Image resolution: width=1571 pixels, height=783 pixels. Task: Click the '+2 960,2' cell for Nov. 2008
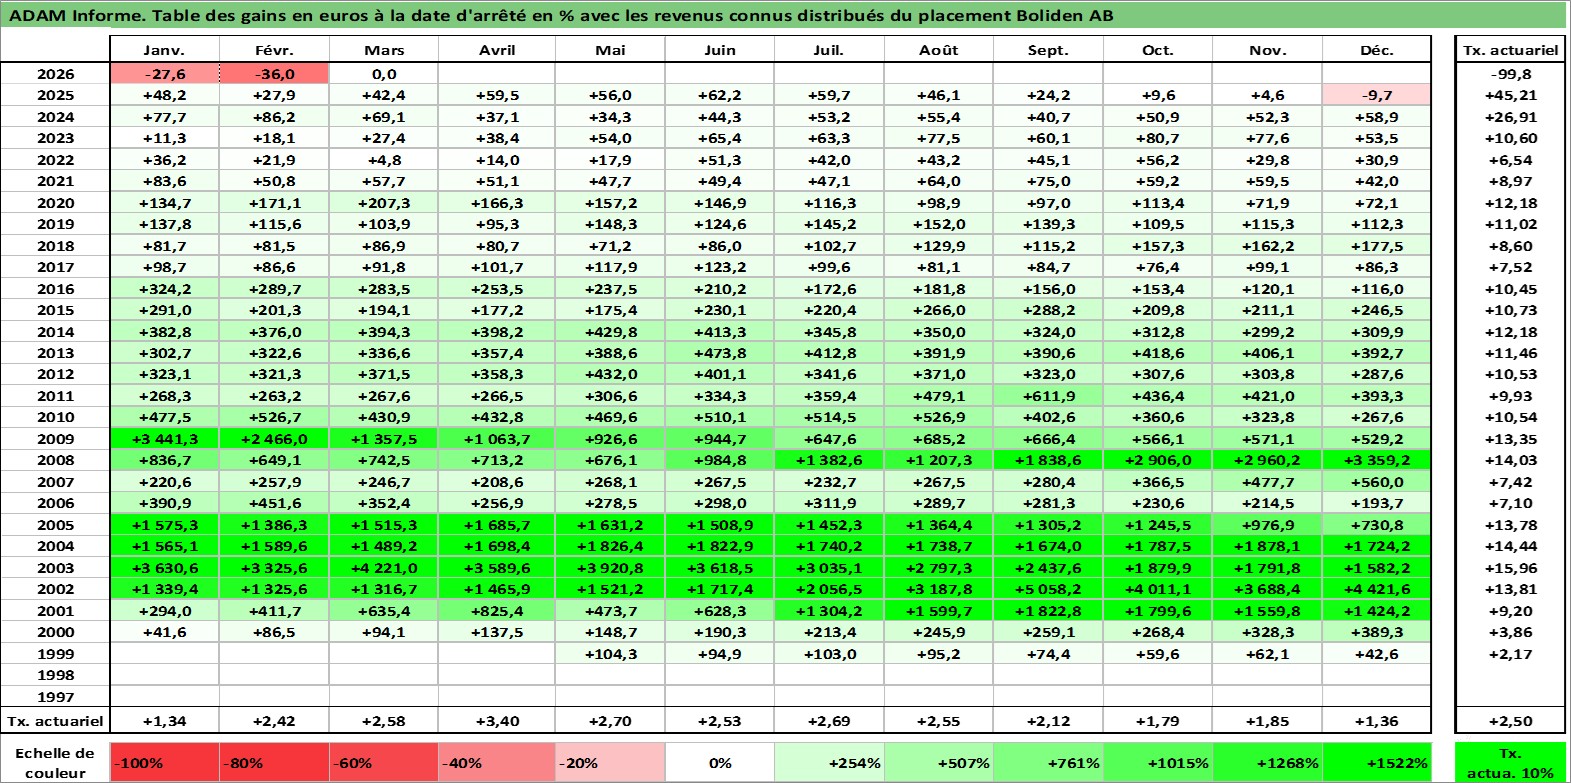point(1267,460)
